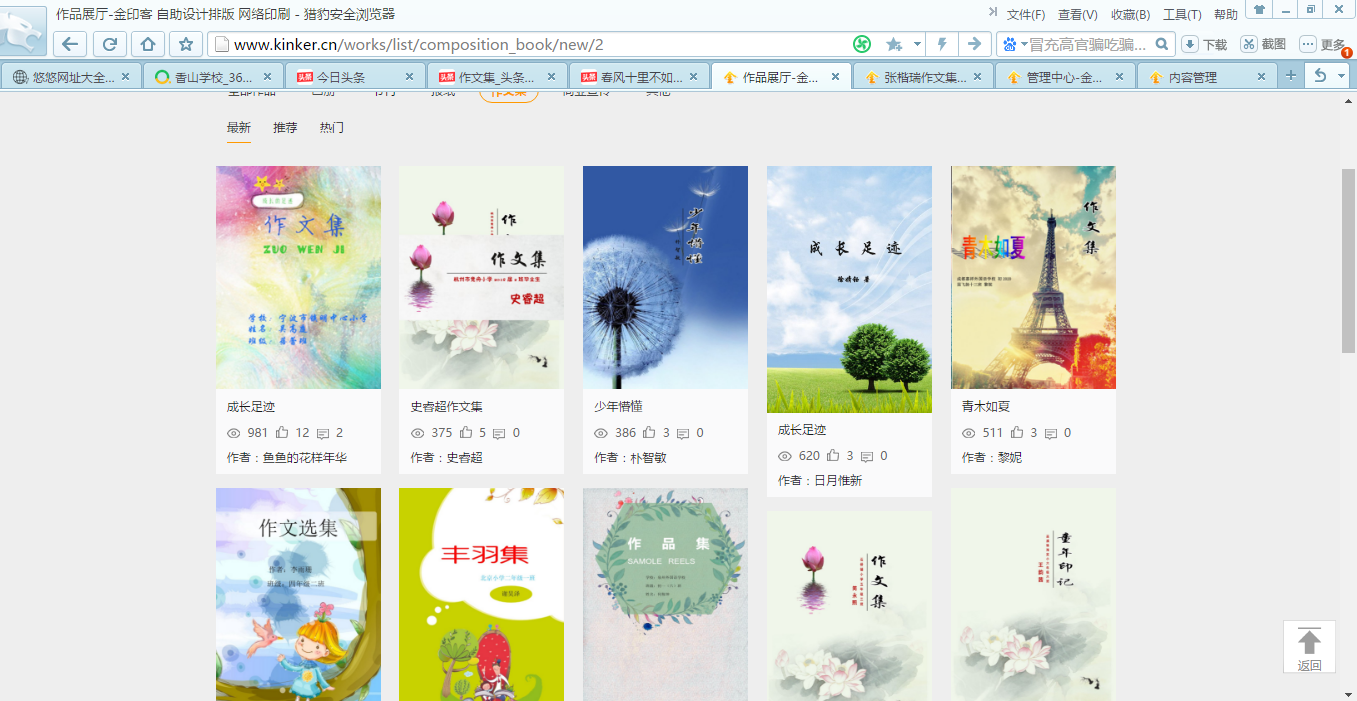Open the 文件(F) menu
This screenshot has width=1357, height=701.
pos(1026,15)
